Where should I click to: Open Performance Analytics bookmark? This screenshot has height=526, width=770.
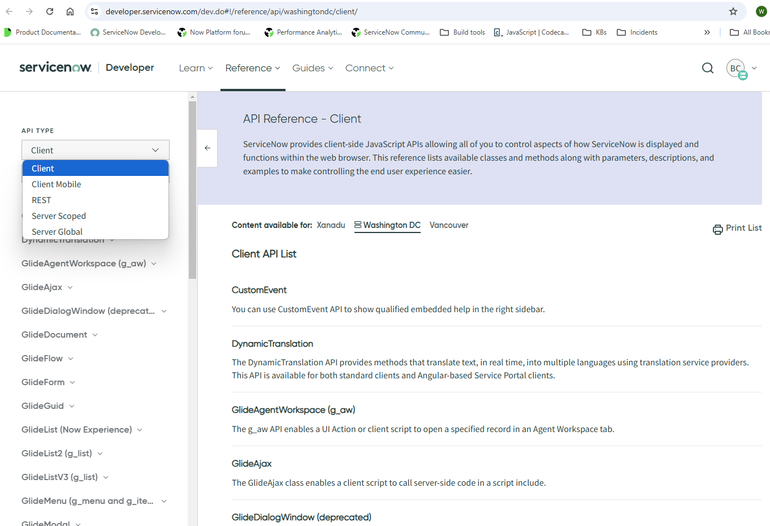click(x=303, y=32)
